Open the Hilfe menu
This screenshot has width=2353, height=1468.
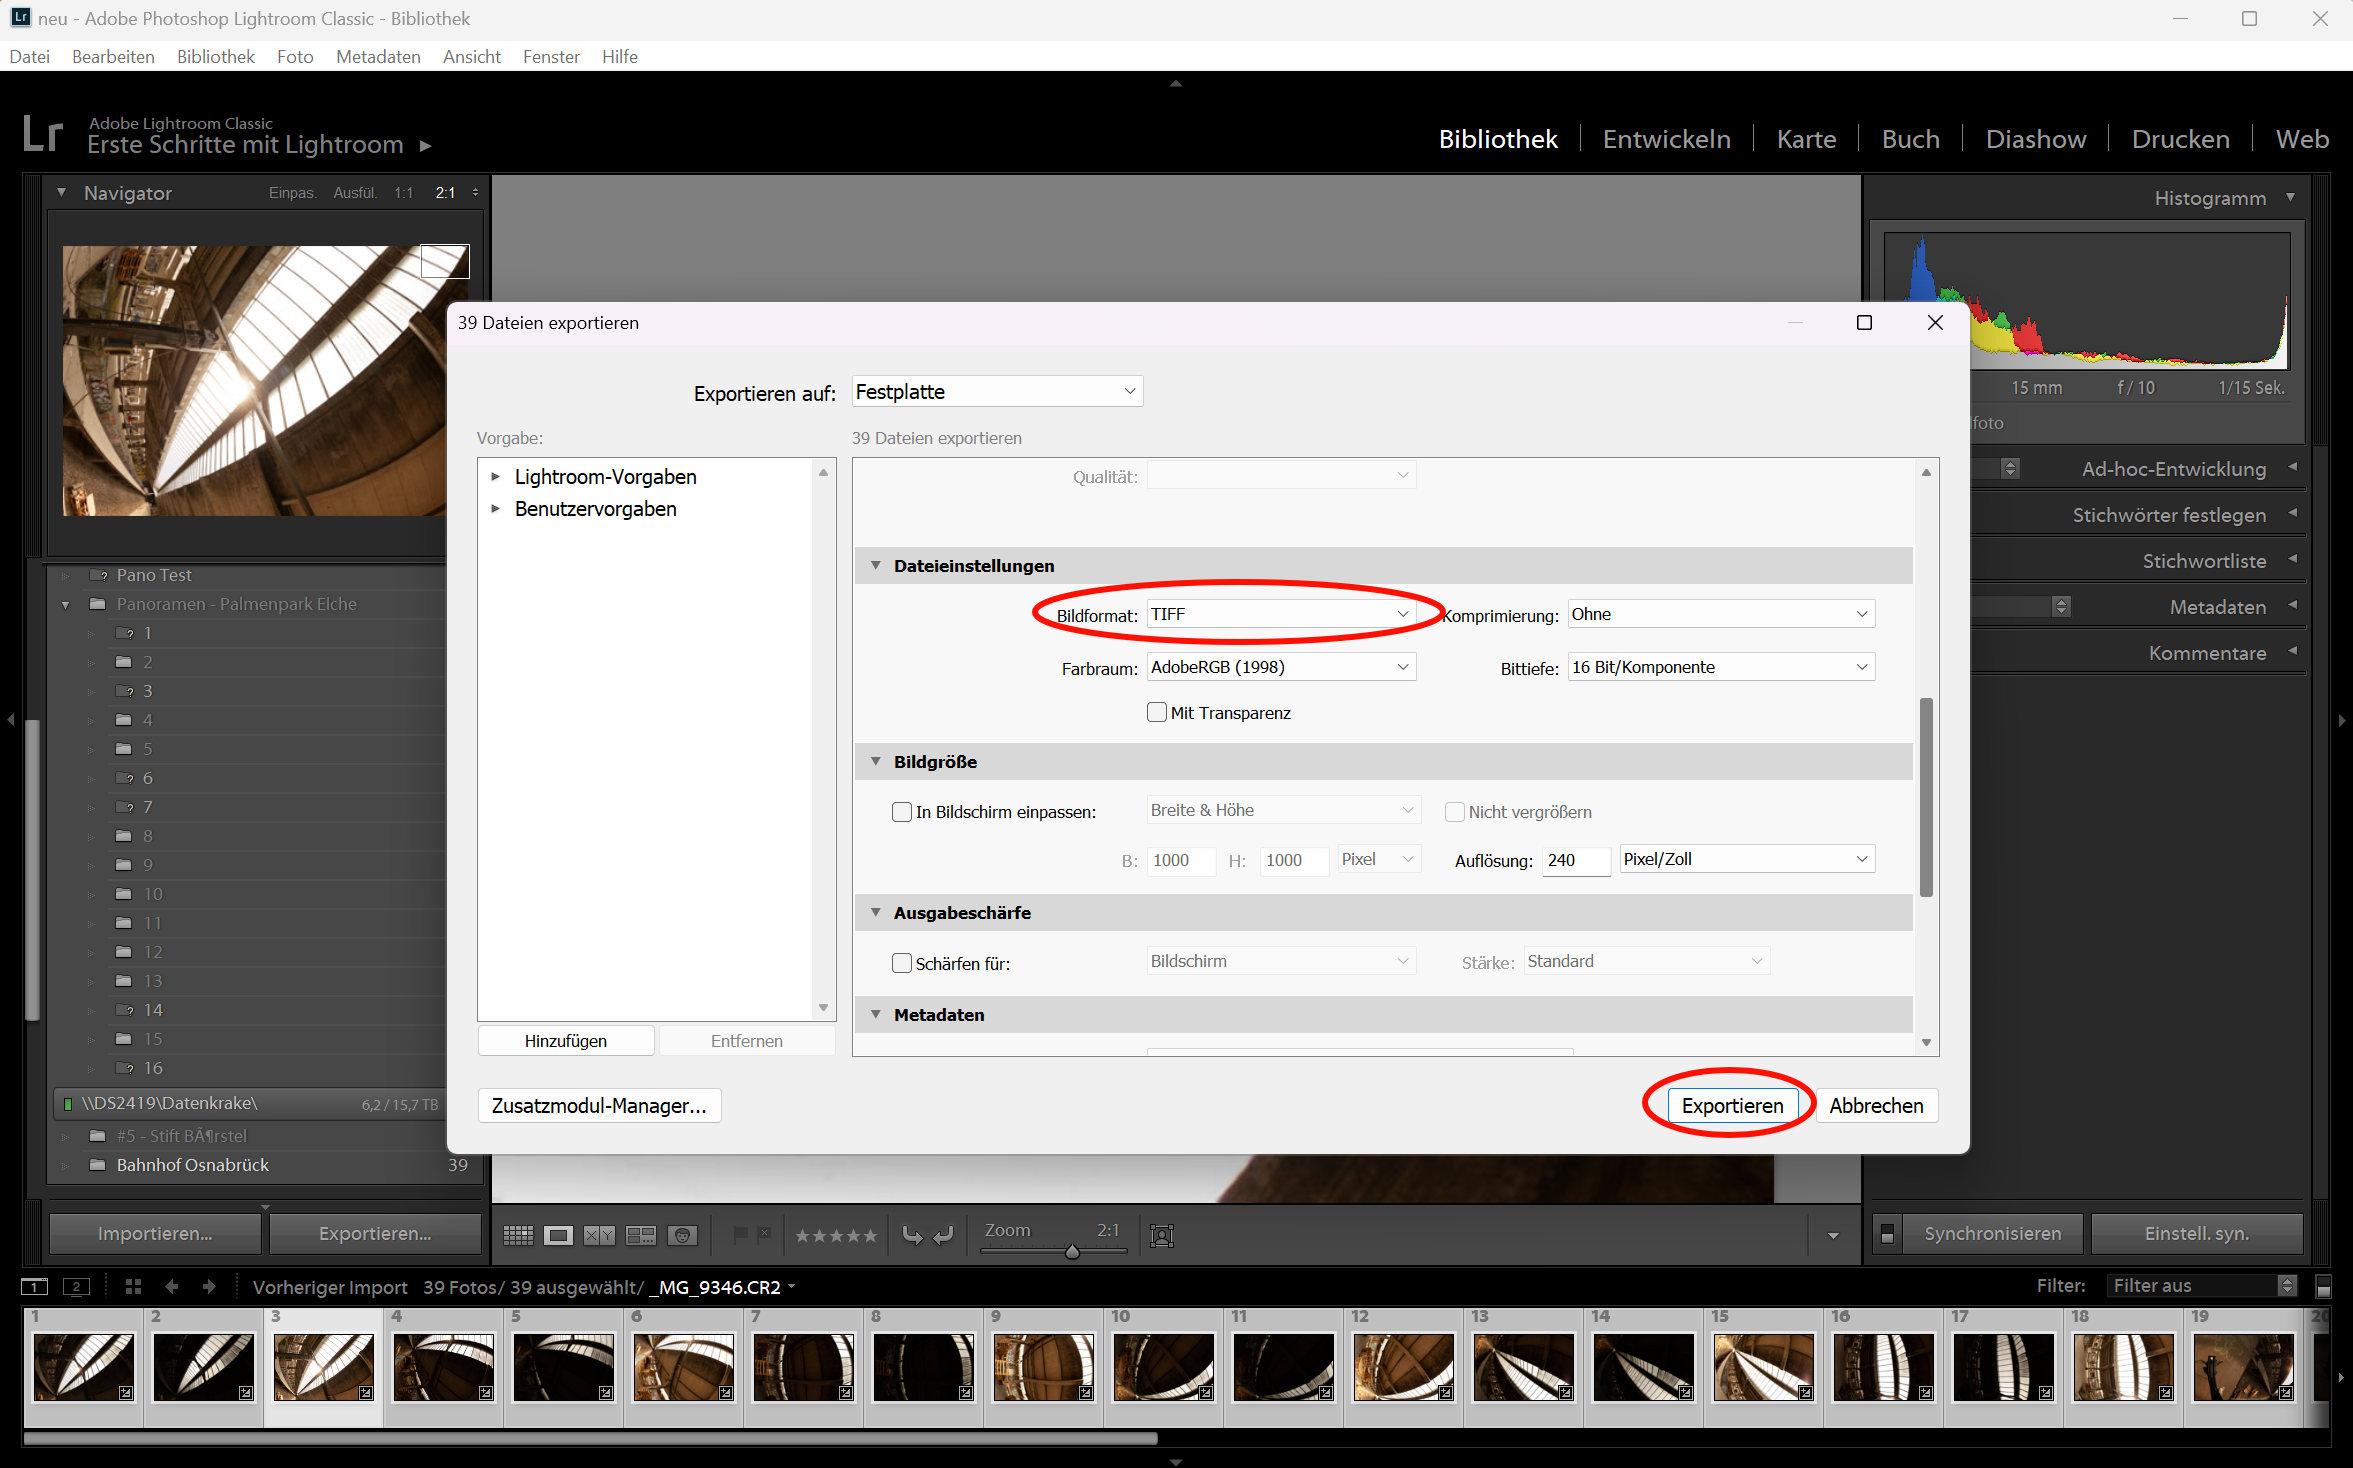[620, 56]
